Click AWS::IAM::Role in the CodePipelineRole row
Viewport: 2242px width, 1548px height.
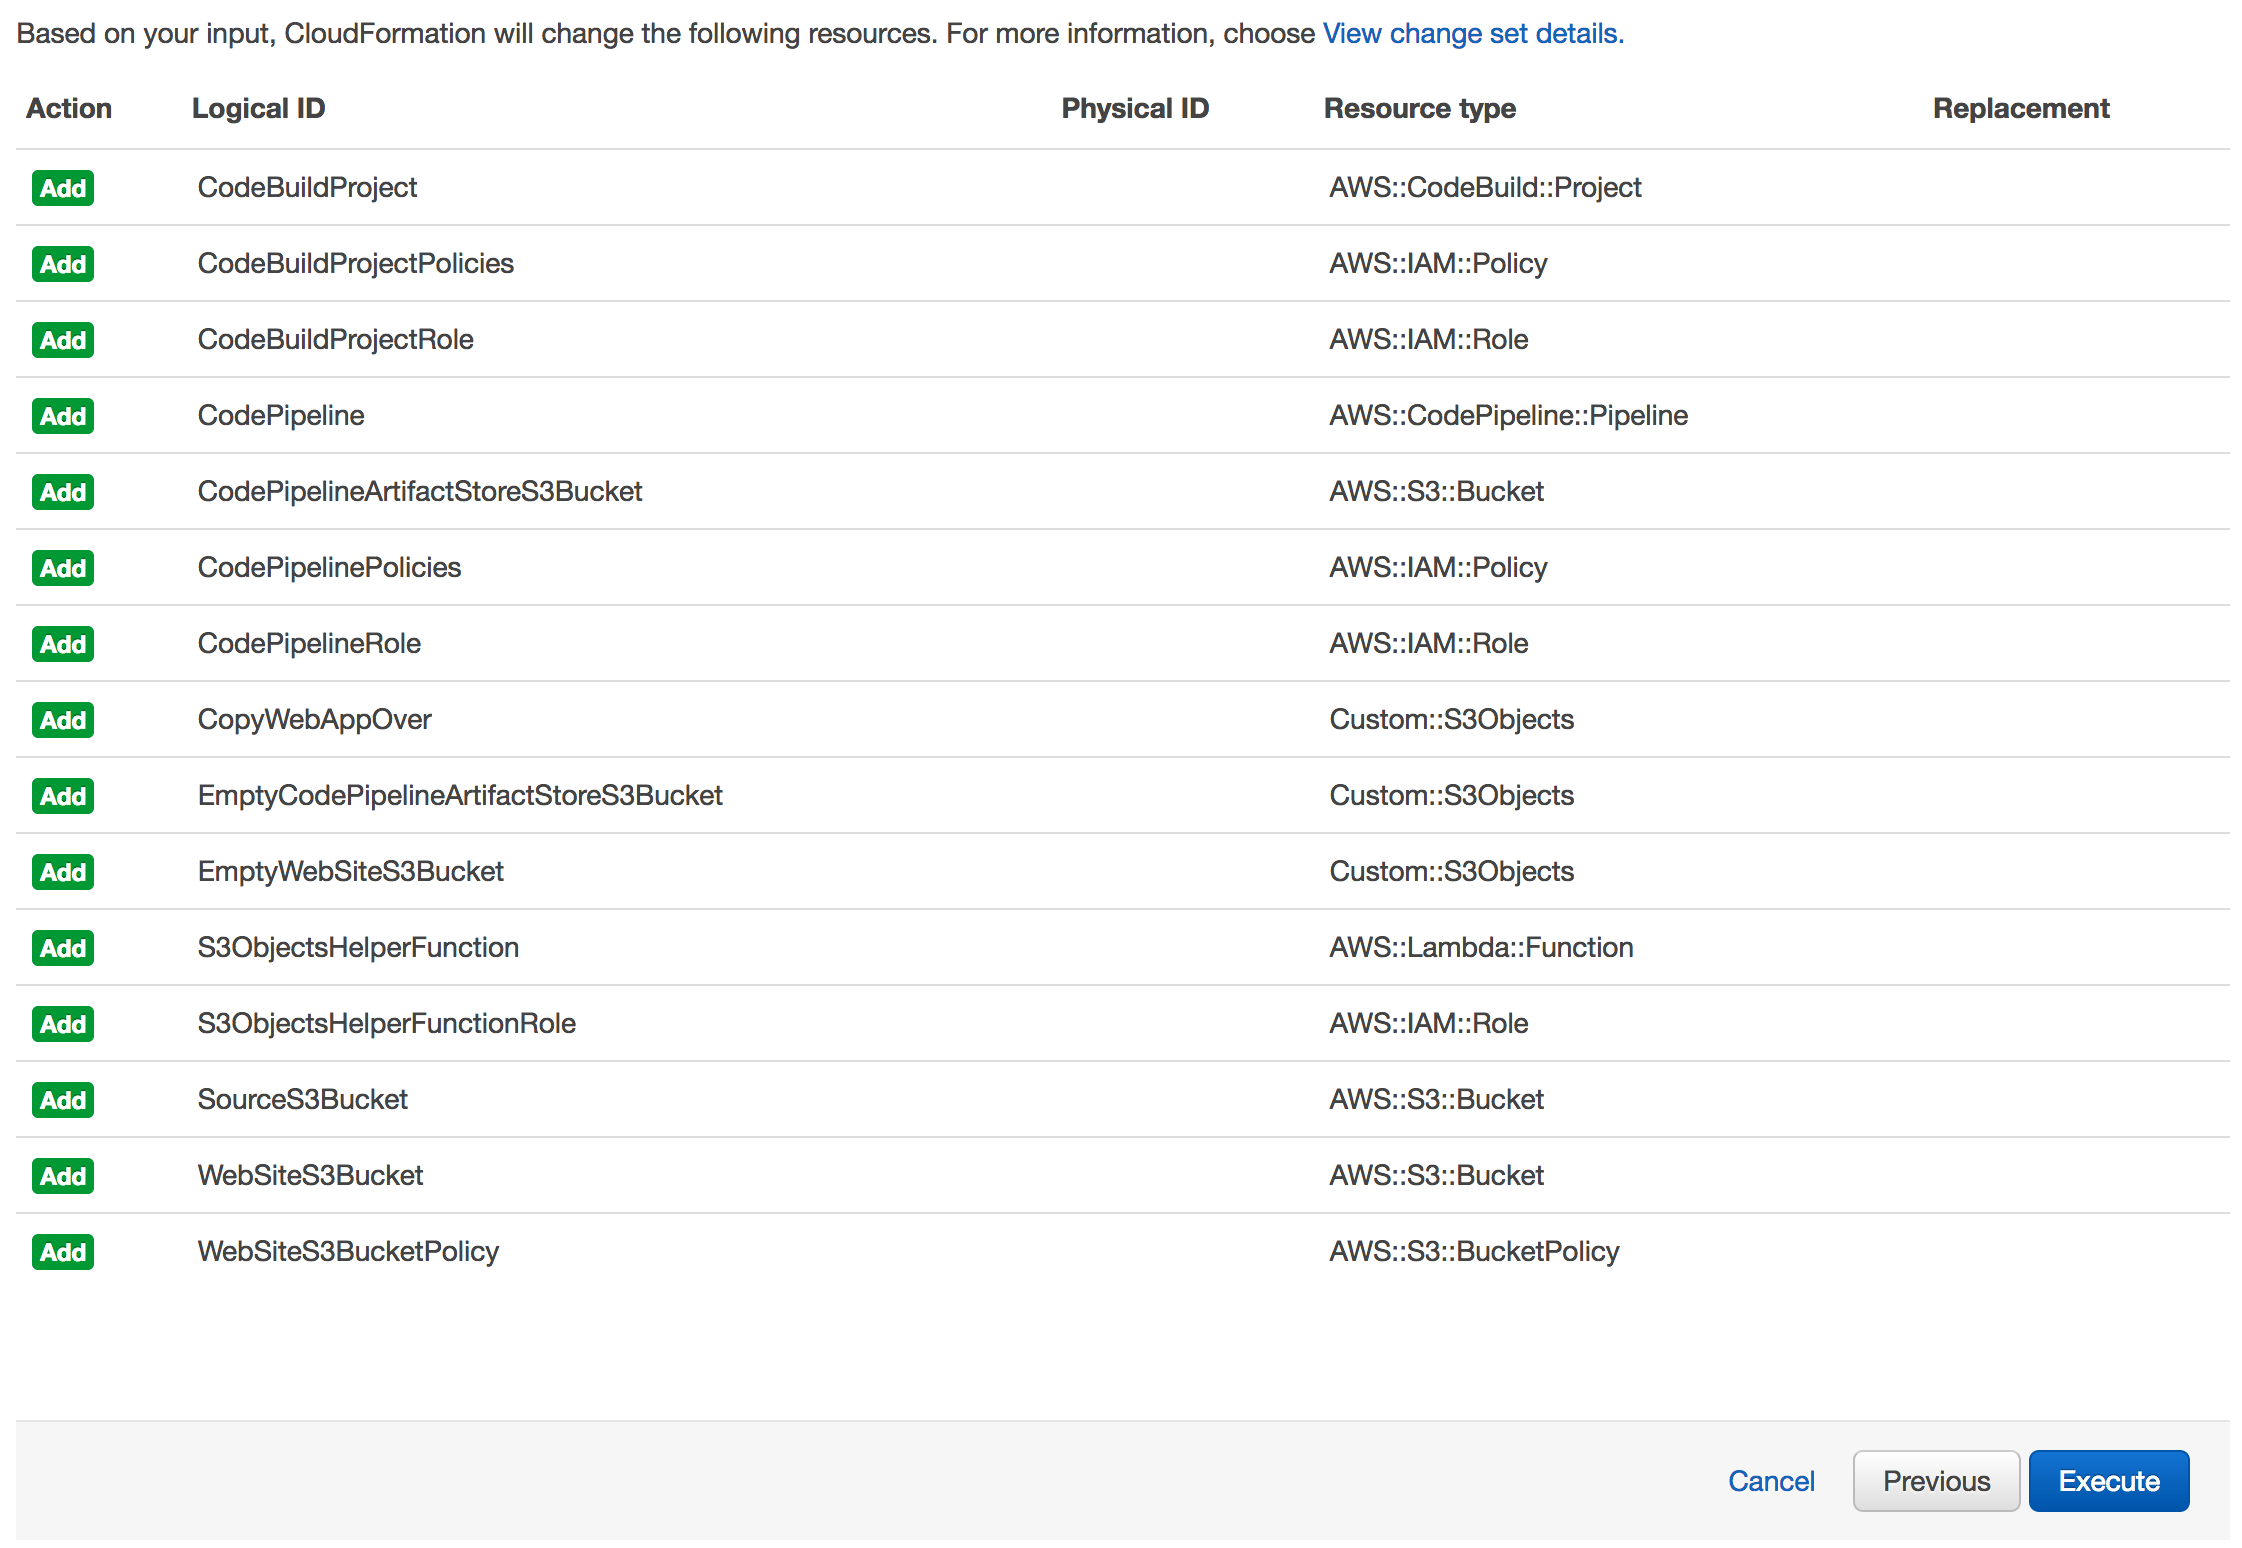click(1428, 644)
